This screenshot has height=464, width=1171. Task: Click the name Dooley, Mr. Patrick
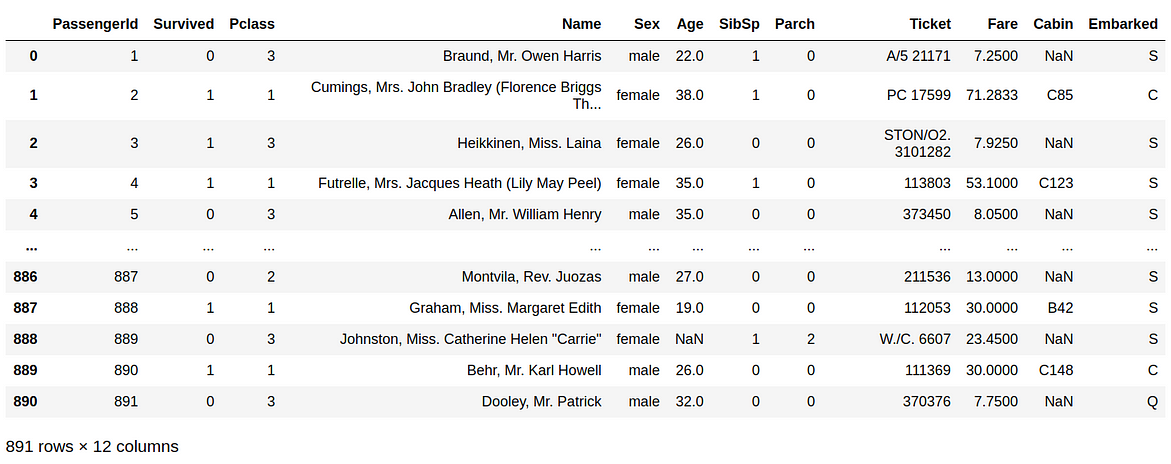tap(541, 402)
